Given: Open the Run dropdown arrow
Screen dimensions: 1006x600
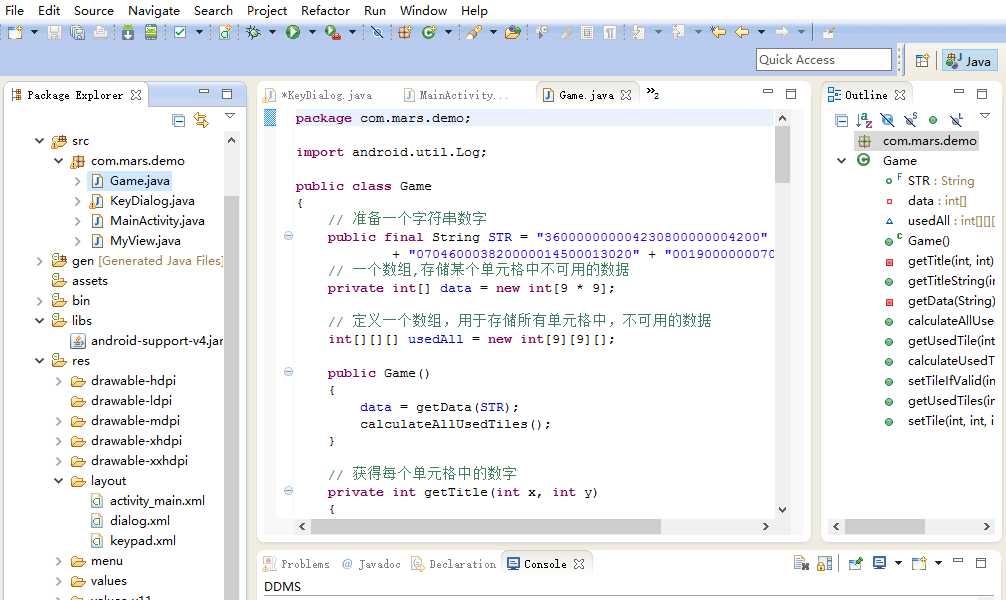Looking at the screenshot, I should (x=312, y=31).
